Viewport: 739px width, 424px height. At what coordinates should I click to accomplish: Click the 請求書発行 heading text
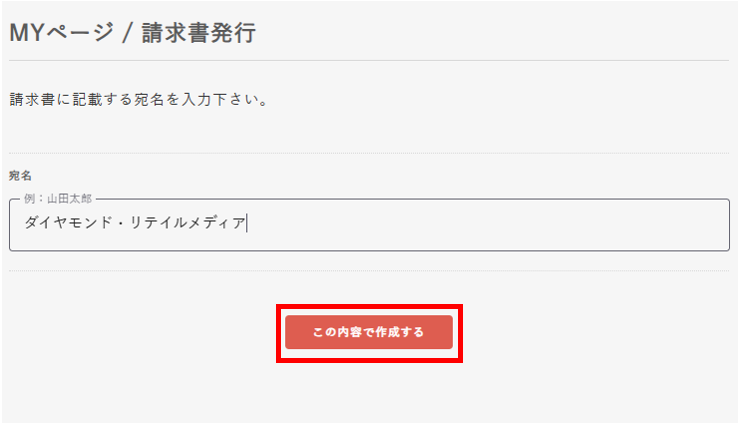tap(198, 33)
